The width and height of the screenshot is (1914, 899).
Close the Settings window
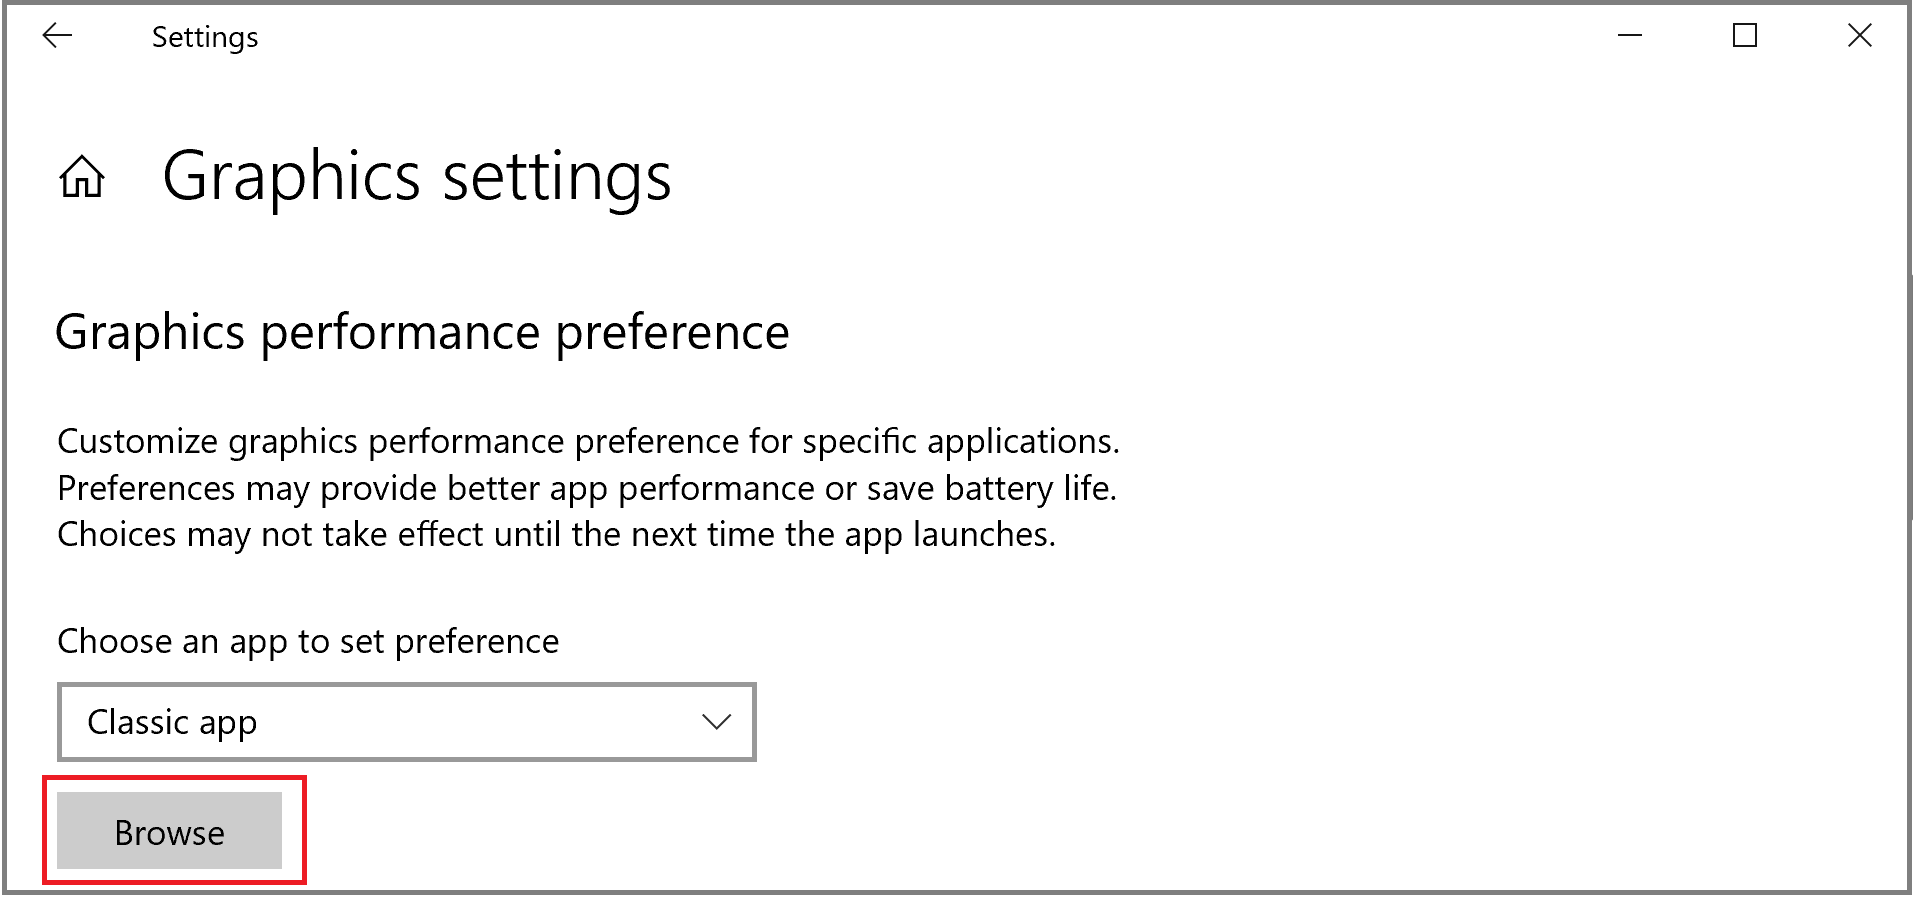(x=1859, y=36)
